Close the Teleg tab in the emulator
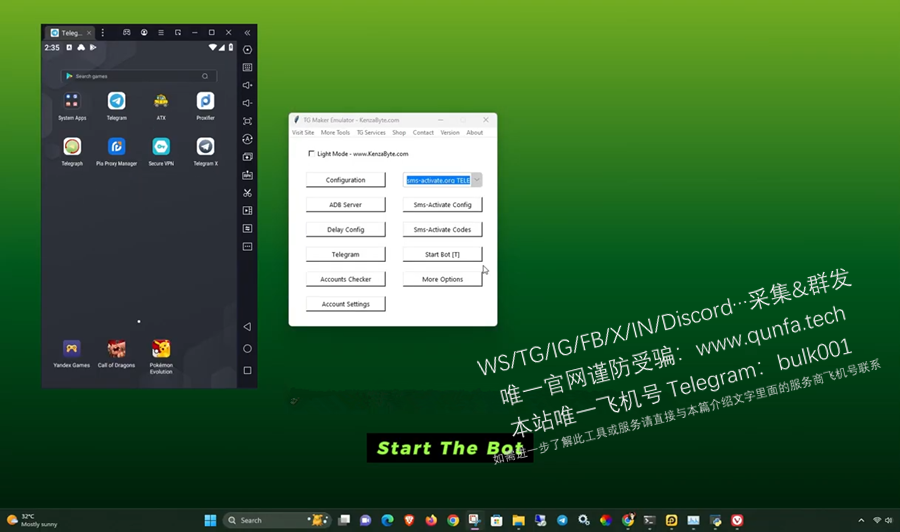Viewport: 900px width, 532px height. point(89,33)
